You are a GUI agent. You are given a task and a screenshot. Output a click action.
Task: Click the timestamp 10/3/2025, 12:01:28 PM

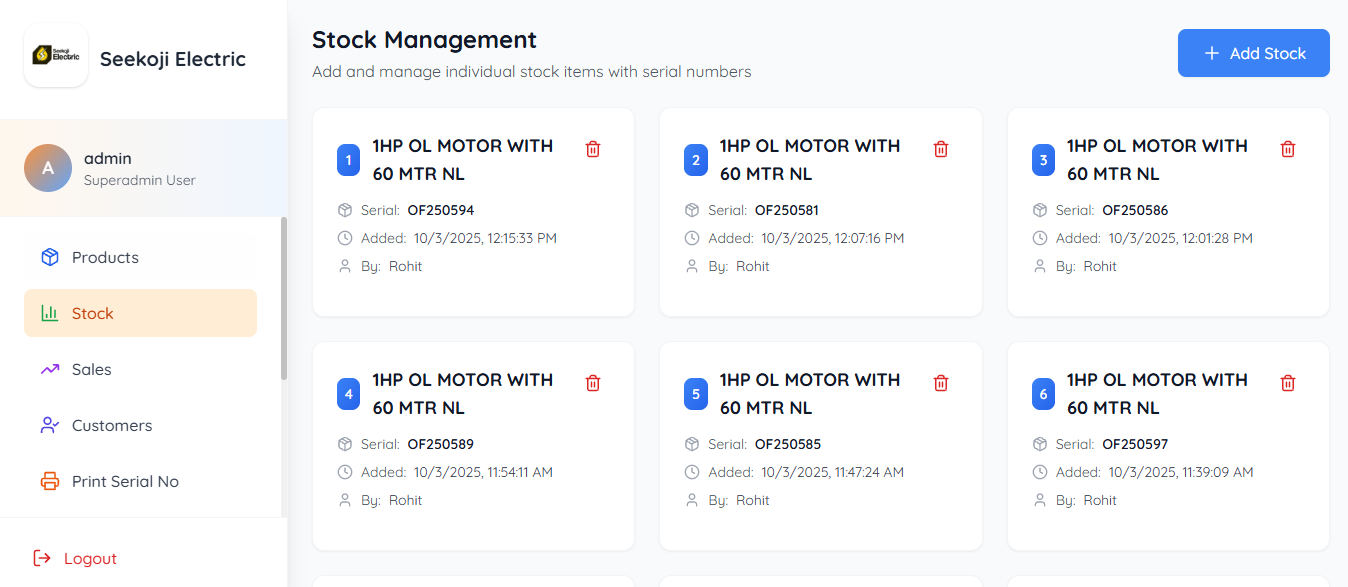pos(1181,238)
